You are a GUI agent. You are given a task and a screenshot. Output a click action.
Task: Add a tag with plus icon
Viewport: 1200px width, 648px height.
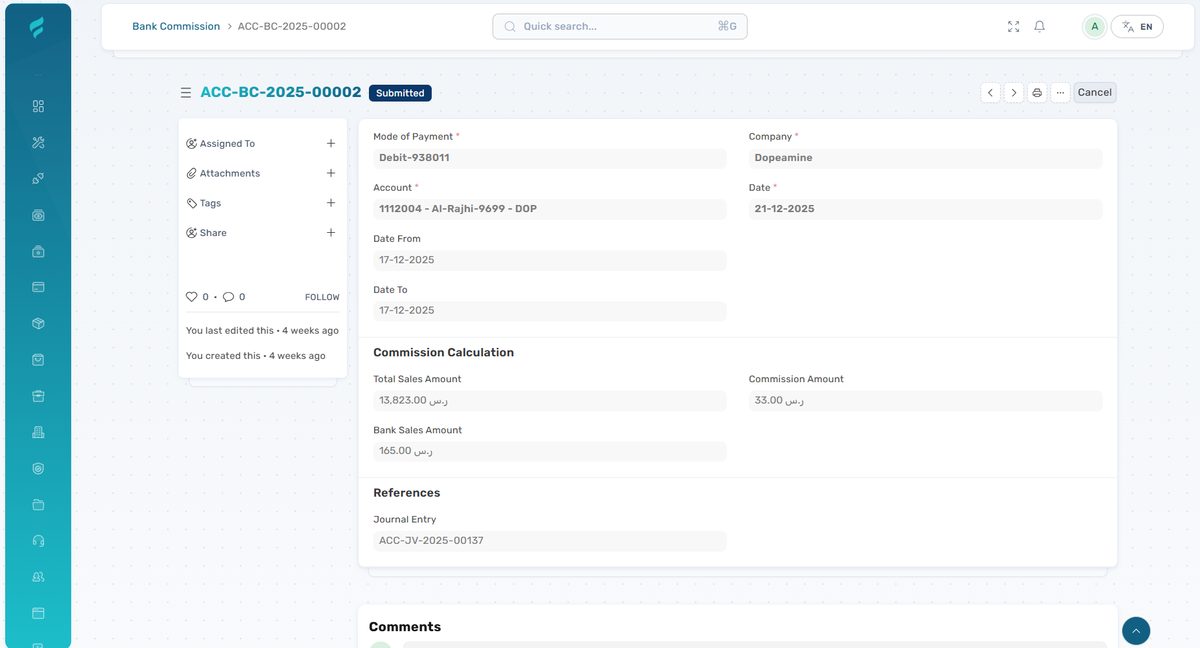(331, 203)
